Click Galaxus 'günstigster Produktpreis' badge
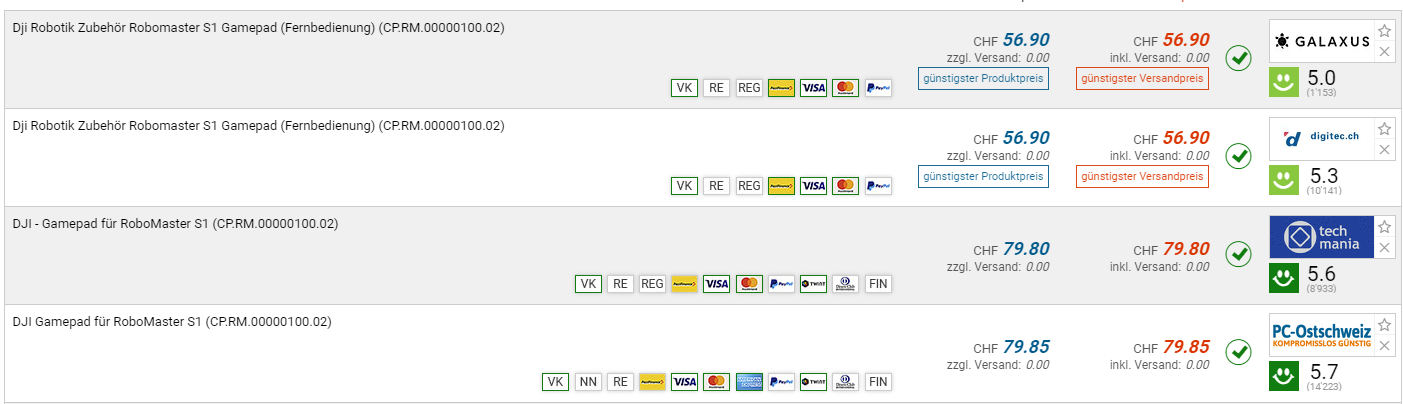 click(x=983, y=78)
